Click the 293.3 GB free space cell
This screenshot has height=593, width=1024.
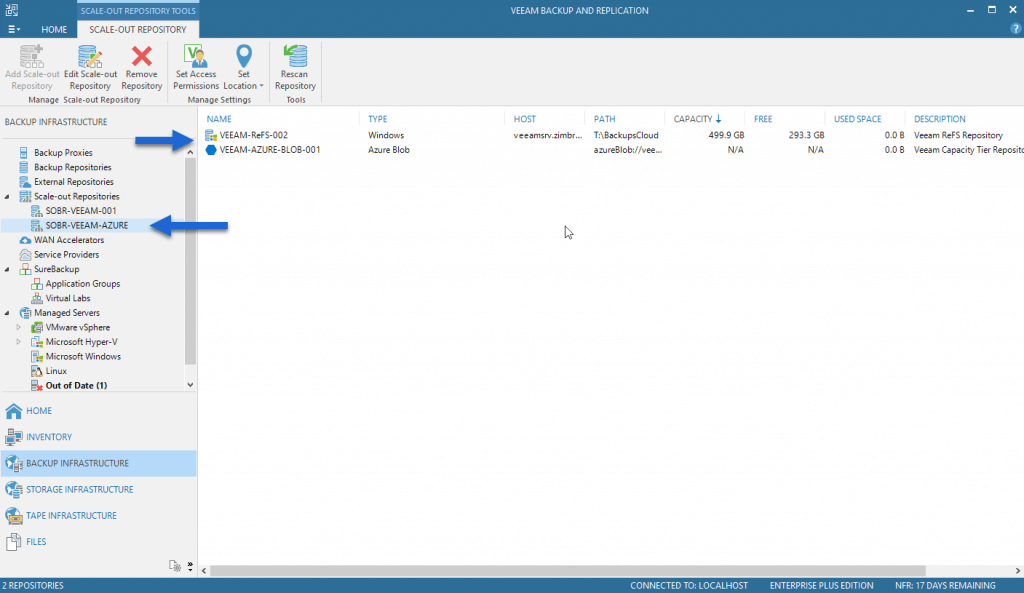coord(806,135)
